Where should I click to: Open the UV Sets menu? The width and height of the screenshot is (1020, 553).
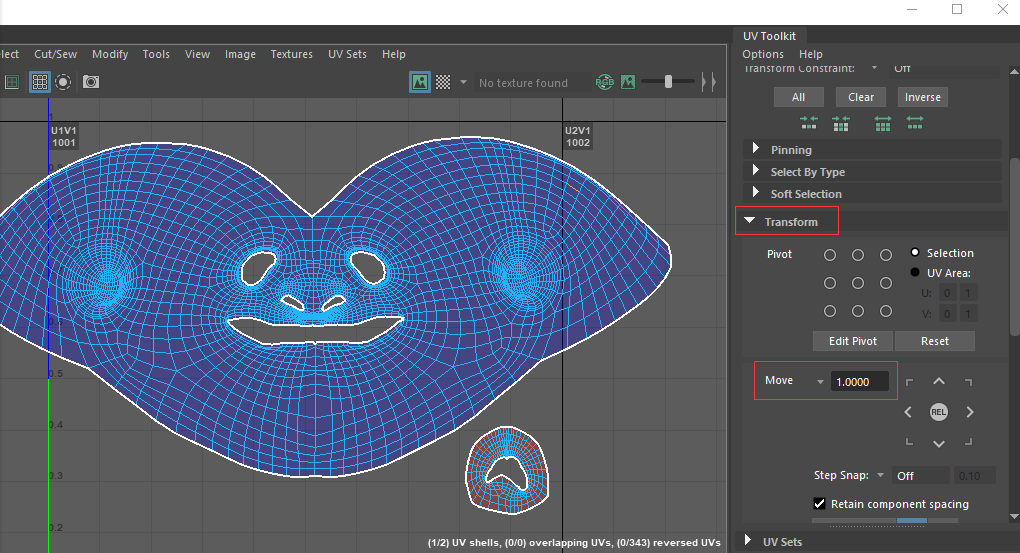pyautogui.click(x=347, y=54)
